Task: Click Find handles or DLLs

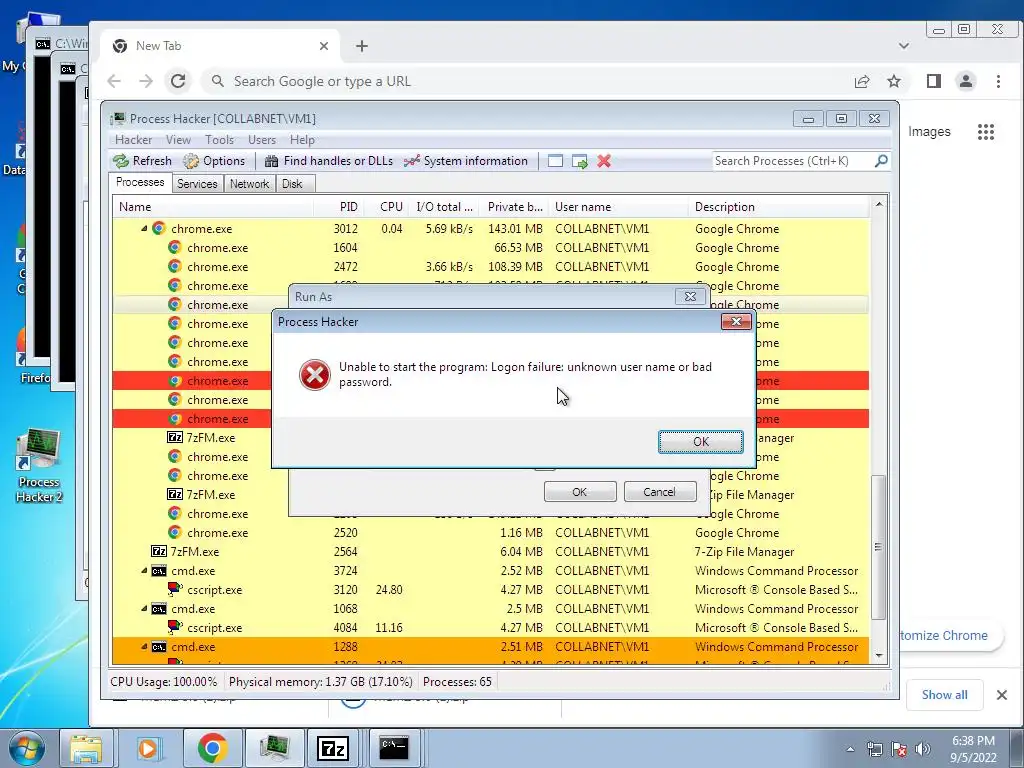Action: click(x=330, y=161)
